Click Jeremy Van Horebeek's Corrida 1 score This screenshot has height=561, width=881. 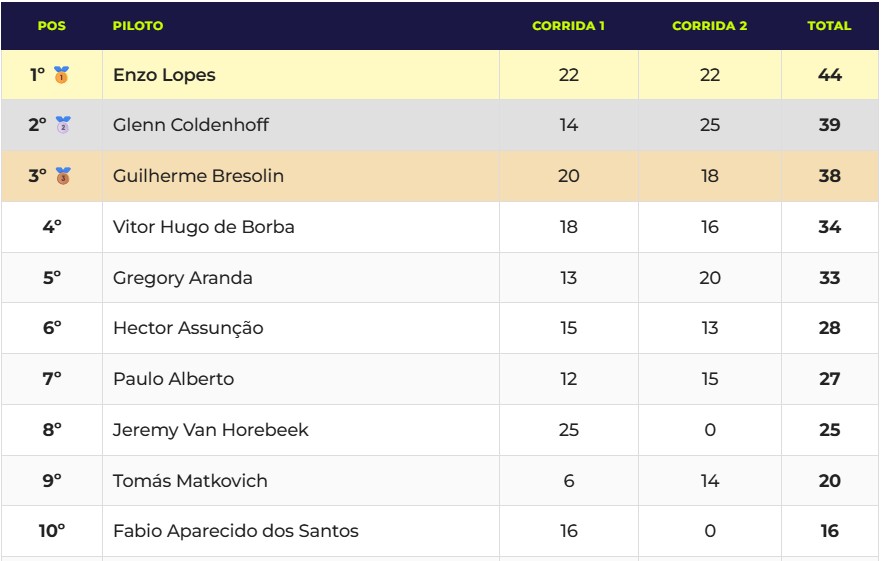click(x=568, y=430)
